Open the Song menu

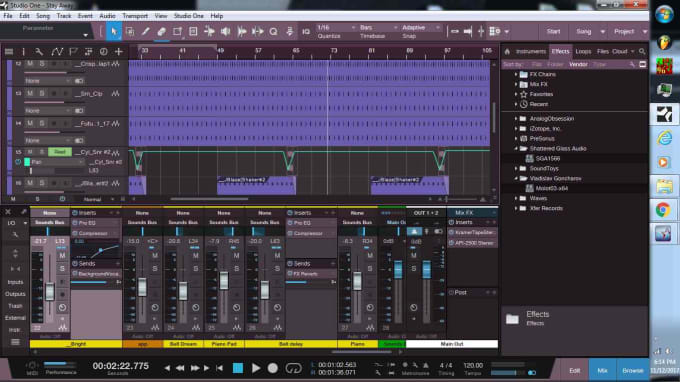coord(42,16)
